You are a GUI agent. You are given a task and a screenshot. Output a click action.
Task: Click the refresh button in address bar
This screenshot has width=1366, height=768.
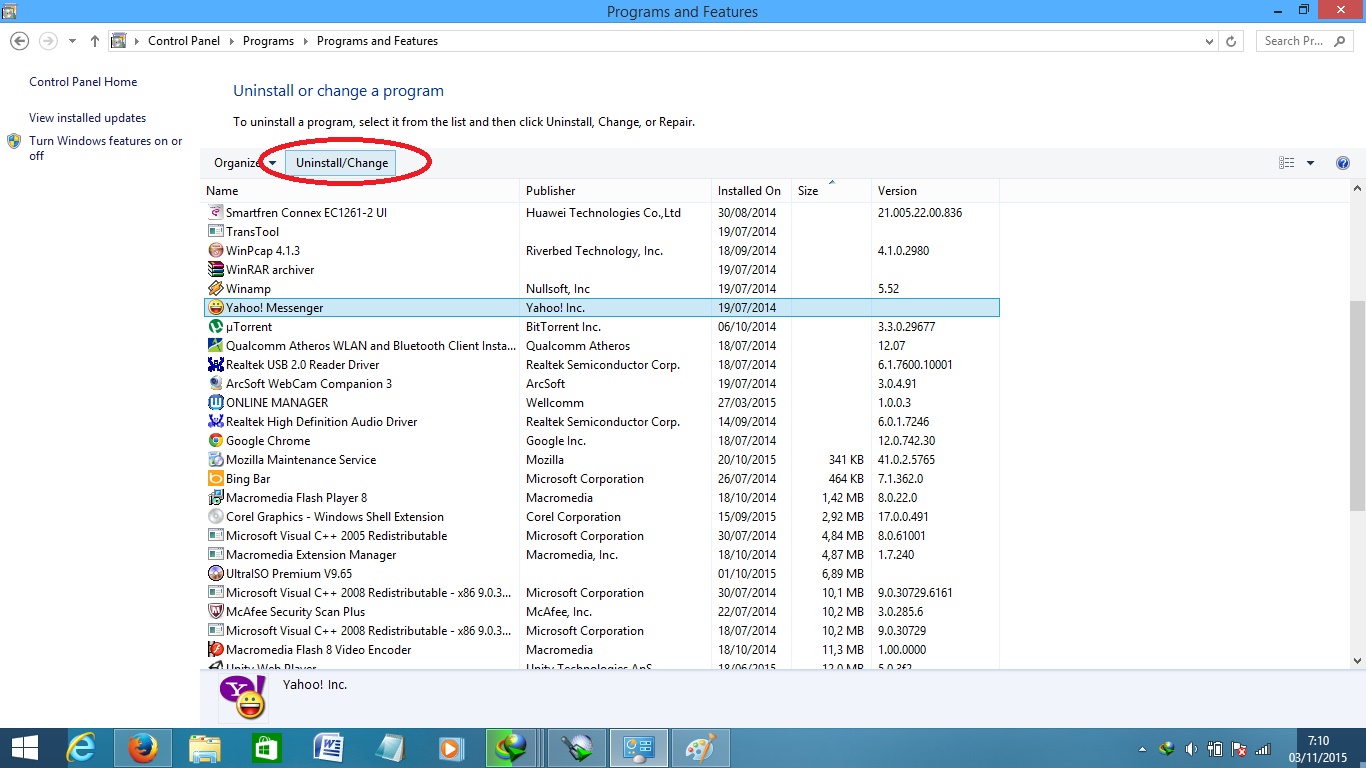click(x=1232, y=41)
